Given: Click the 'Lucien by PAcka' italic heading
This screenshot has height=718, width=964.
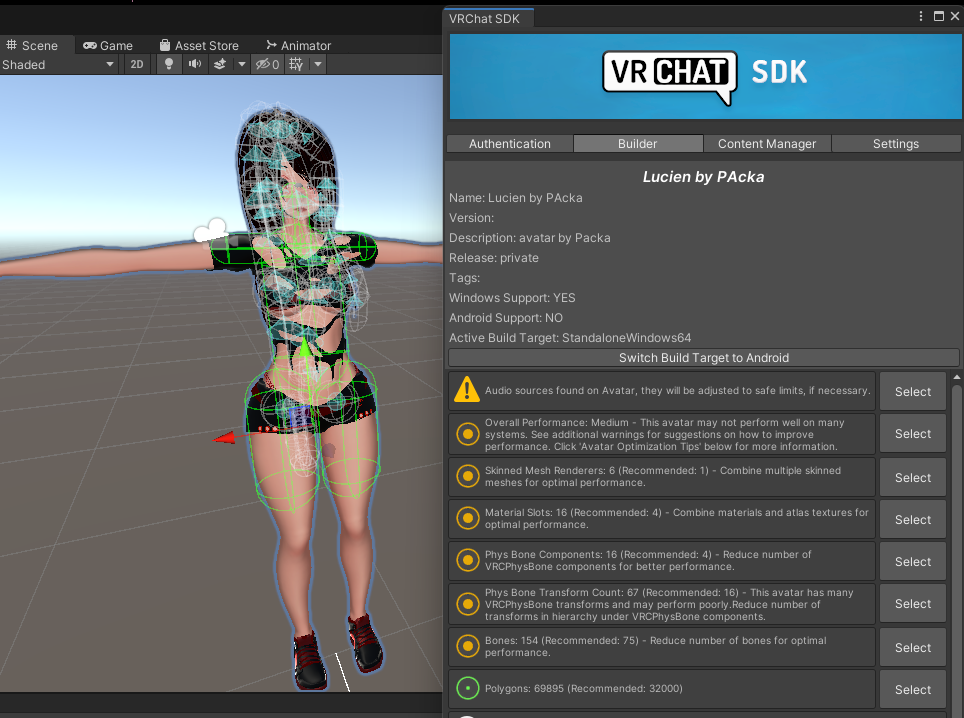Looking at the screenshot, I should [x=703, y=177].
